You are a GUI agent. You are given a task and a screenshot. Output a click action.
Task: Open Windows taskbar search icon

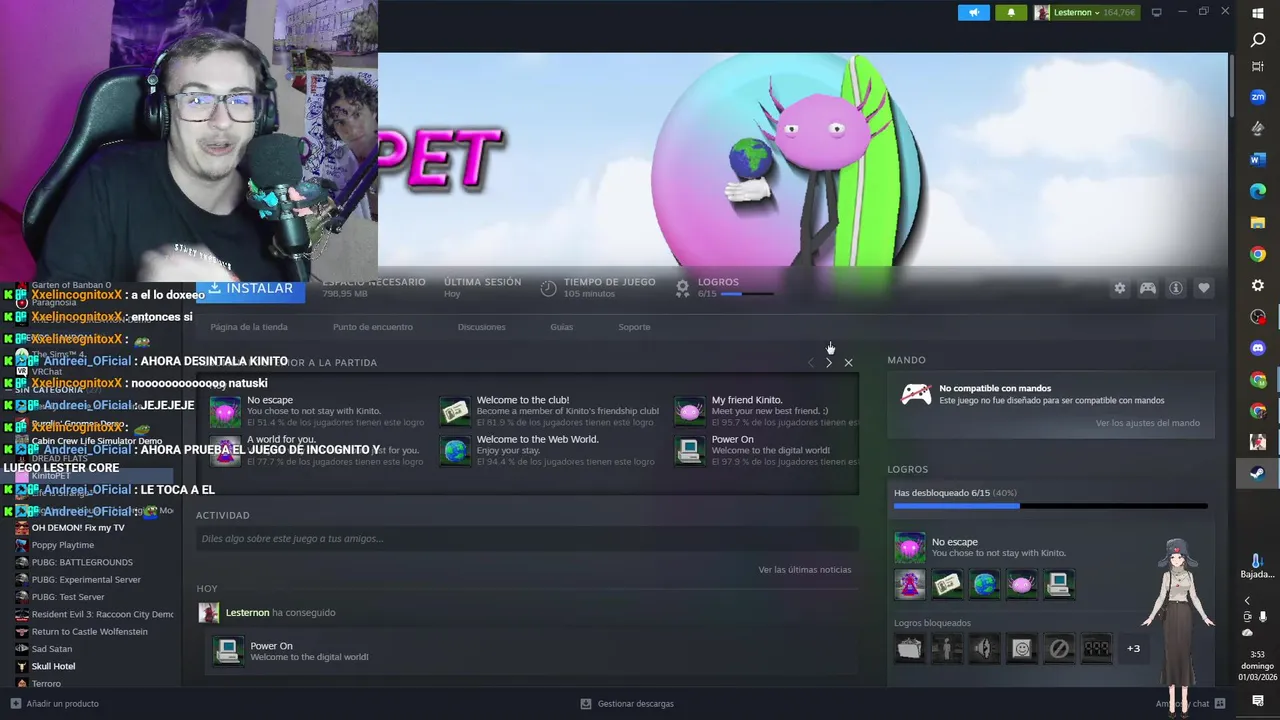pos(1258,40)
